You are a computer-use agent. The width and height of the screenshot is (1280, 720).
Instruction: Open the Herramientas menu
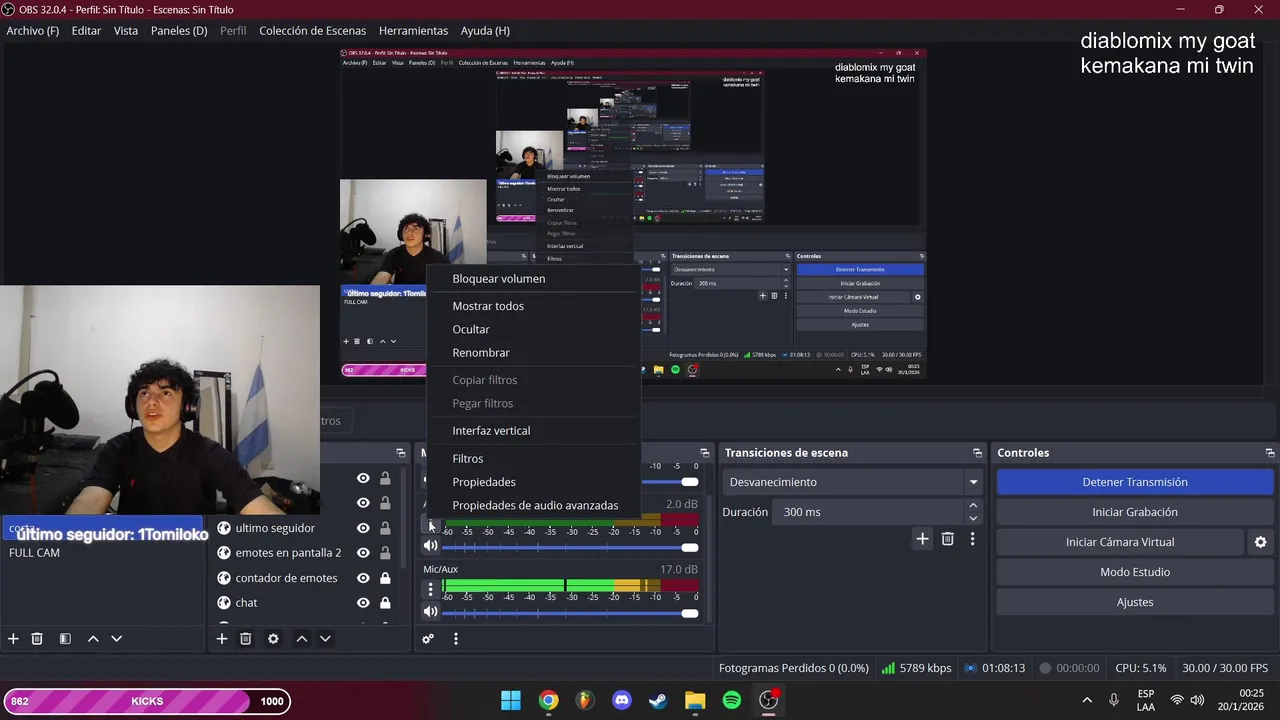pos(413,31)
